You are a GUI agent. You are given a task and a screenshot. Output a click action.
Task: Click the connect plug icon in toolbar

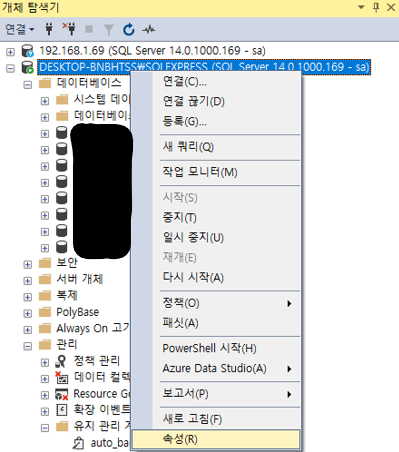pyautogui.click(x=49, y=29)
